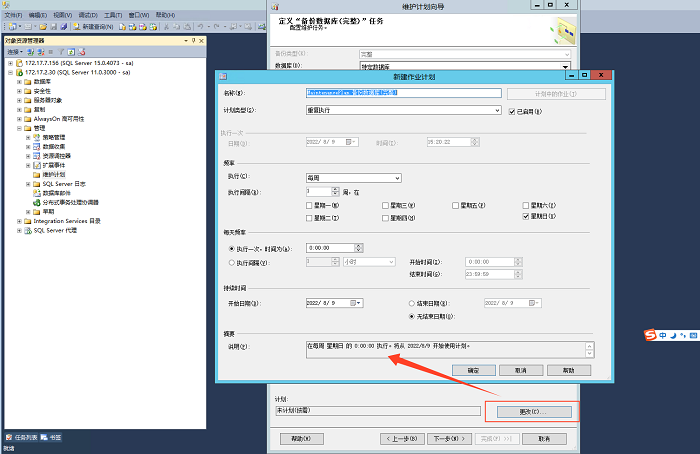Click the SQL Server 代理 agent icon
The width and height of the screenshot is (700, 454).
tap(28, 230)
